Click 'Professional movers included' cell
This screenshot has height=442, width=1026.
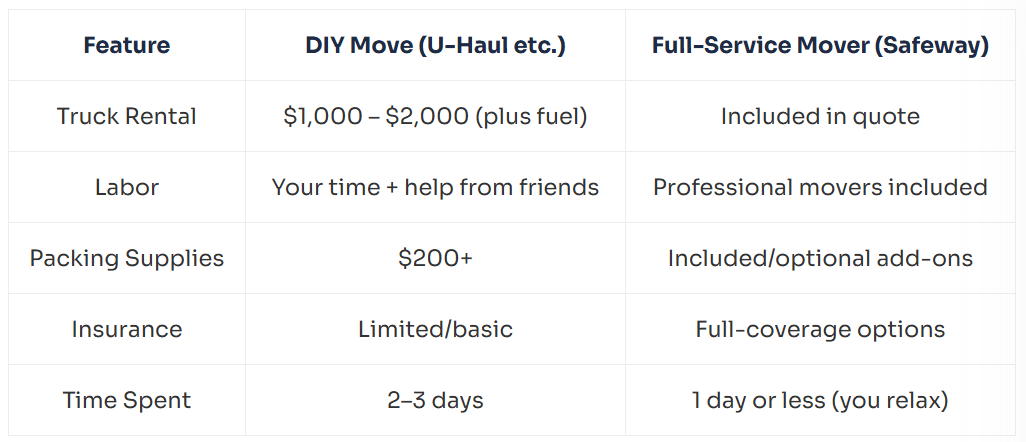click(820, 187)
